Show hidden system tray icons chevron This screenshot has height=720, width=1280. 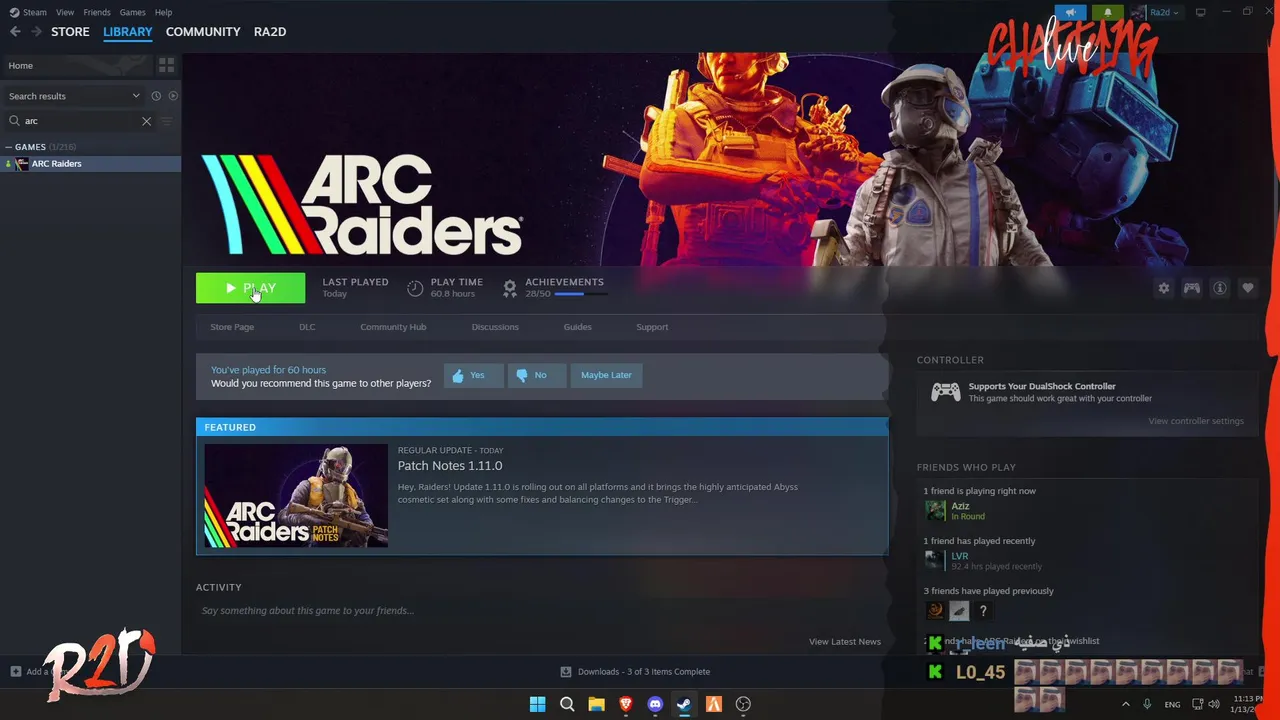coord(1125,704)
